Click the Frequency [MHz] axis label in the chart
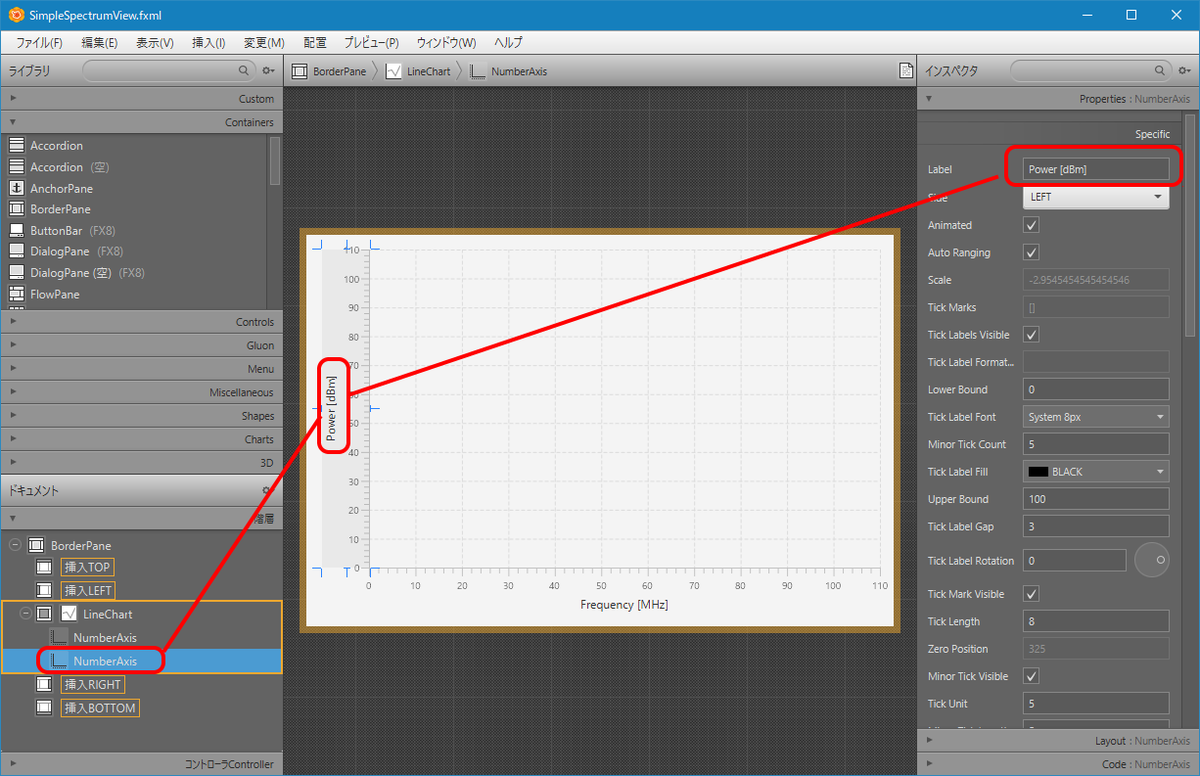Screen dimensions: 1200x776 [x=624, y=605]
